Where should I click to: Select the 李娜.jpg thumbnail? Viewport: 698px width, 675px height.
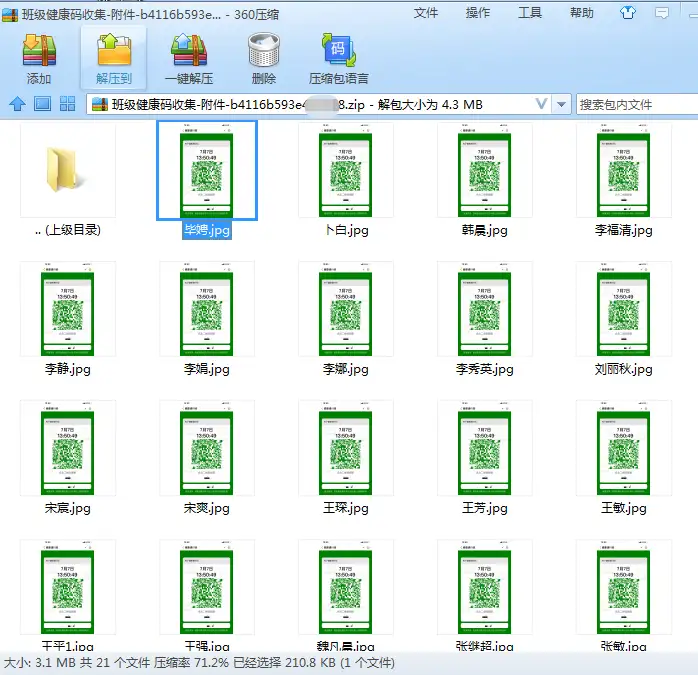[x=345, y=309]
